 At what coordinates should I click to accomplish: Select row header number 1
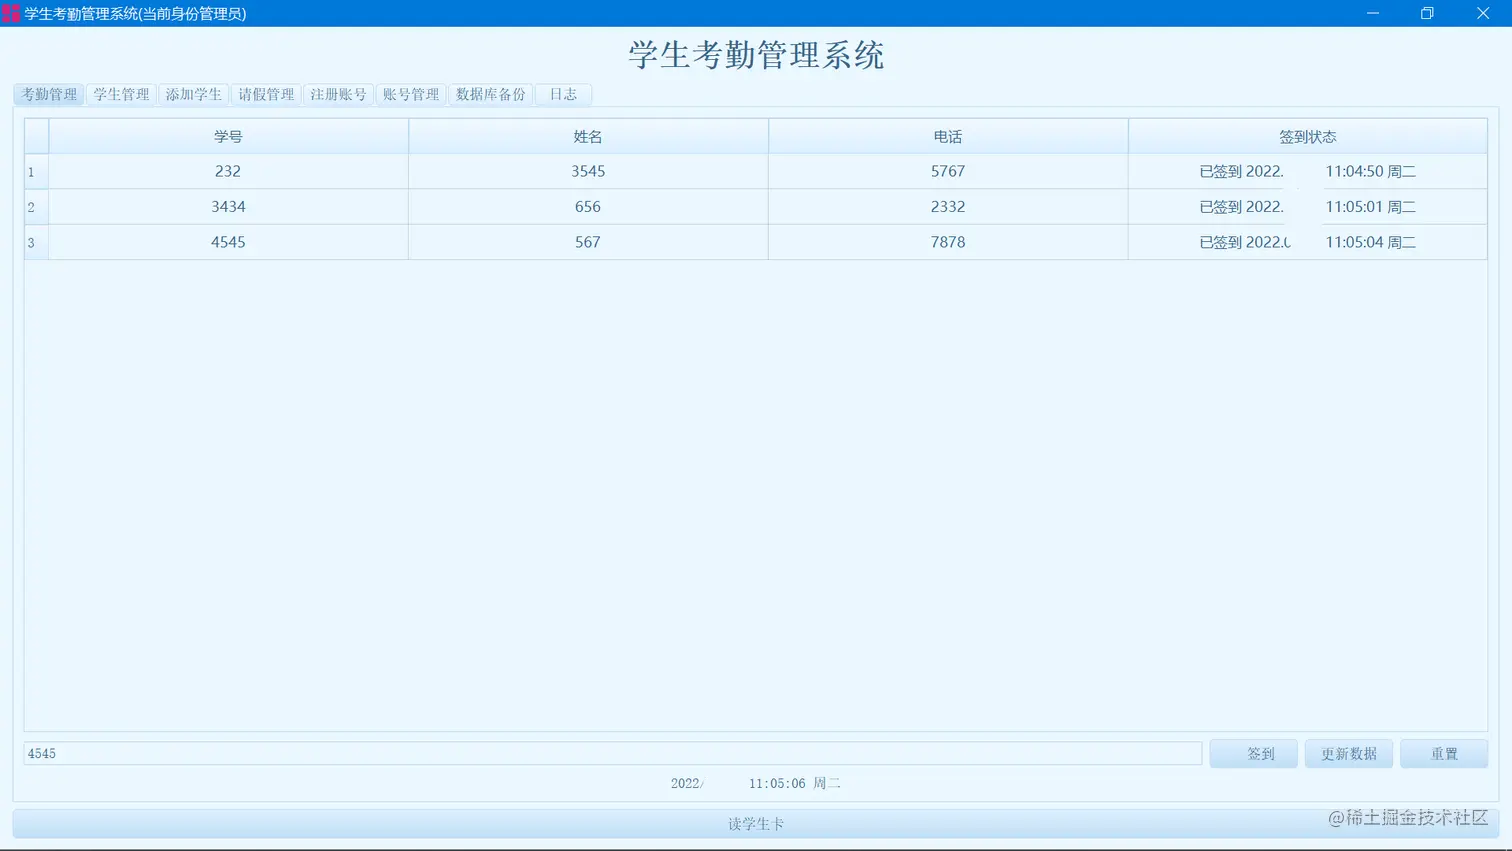click(x=36, y=172)
